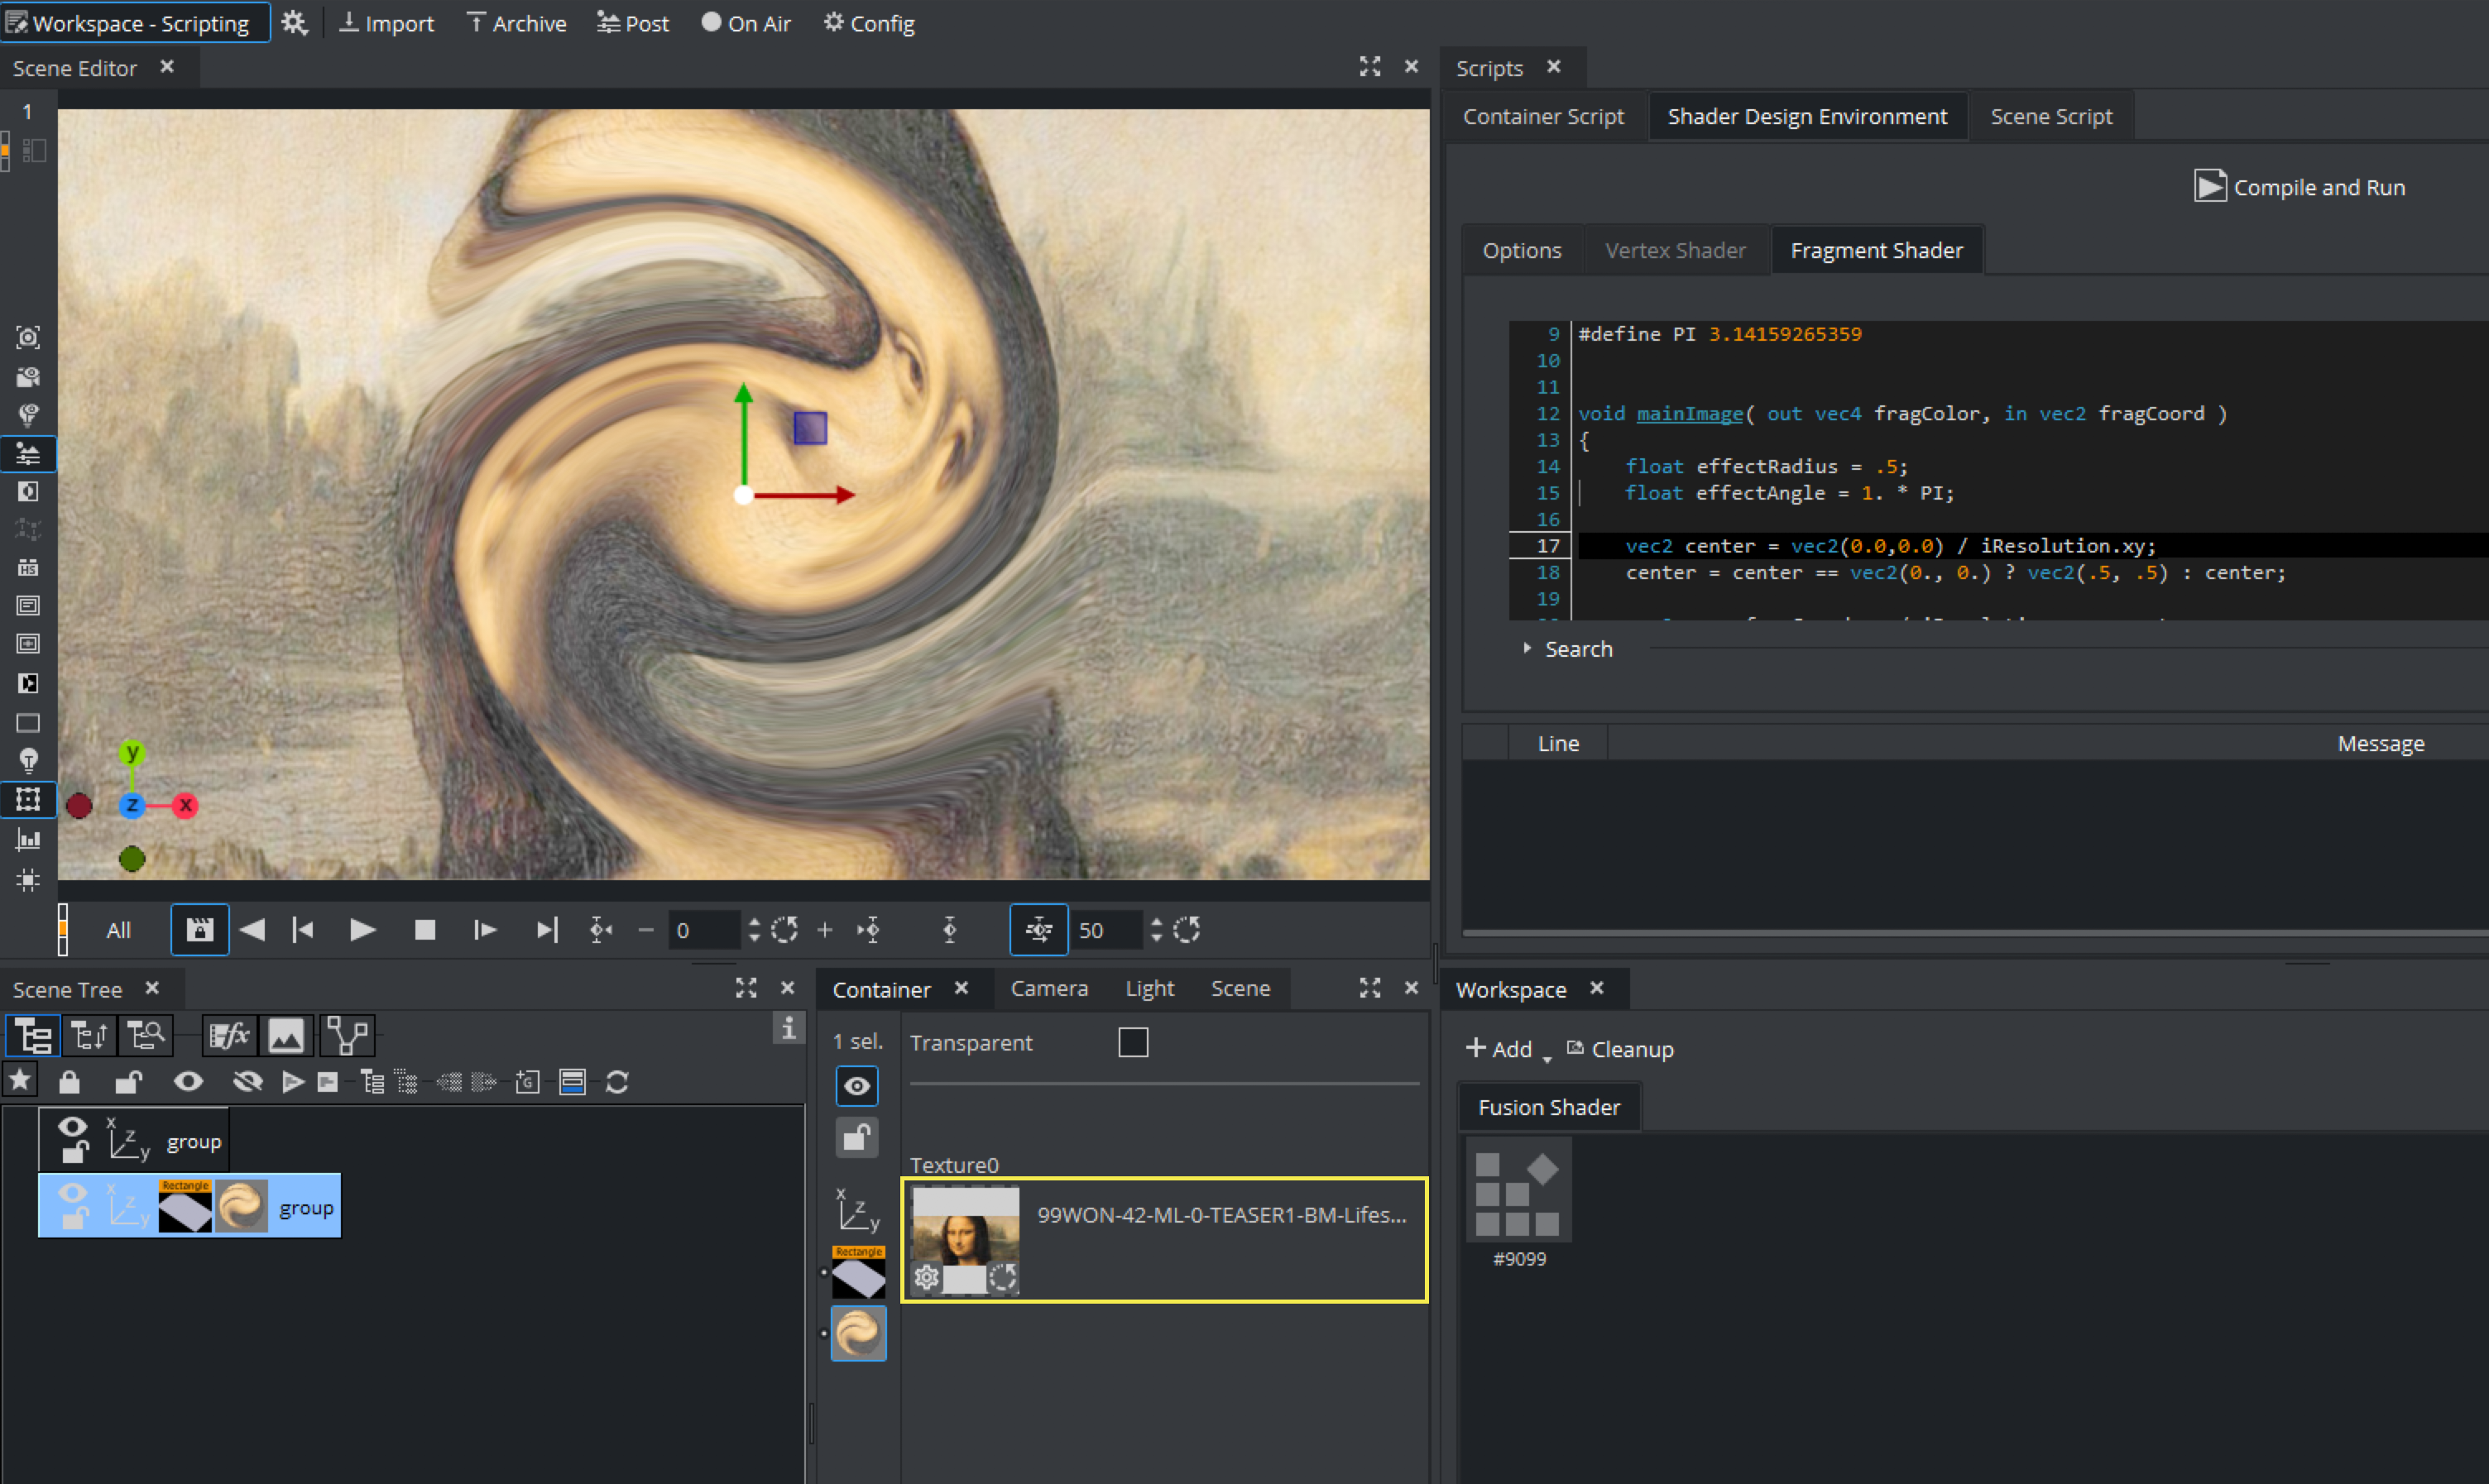Open the Config section

pos(868,23)
